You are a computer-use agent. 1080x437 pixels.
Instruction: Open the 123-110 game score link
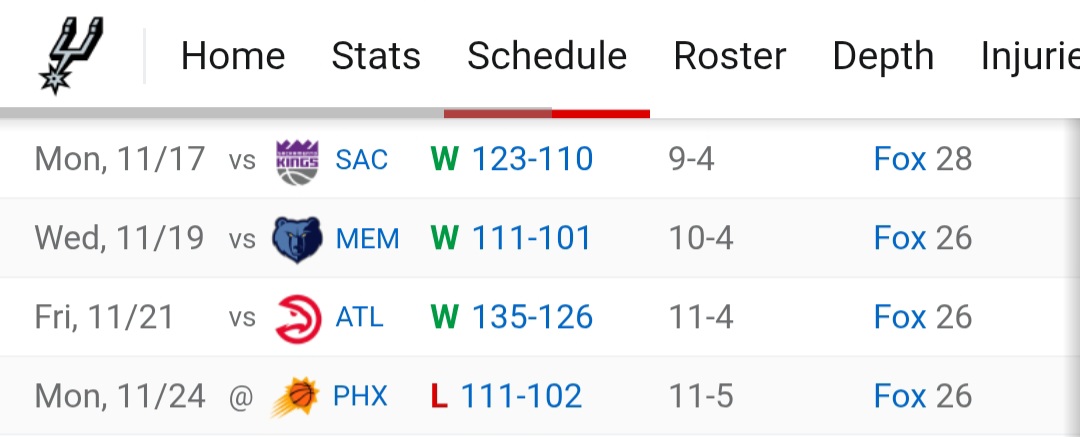pyautogui.click(x=532, y=159)
